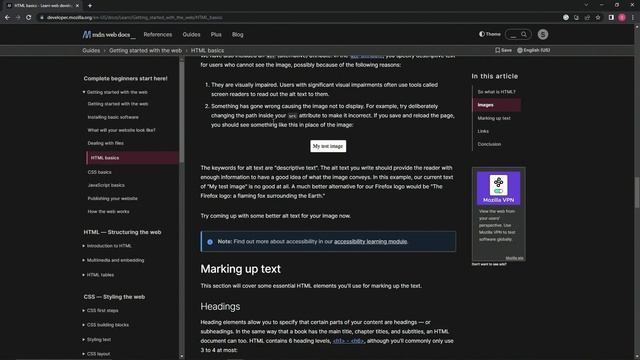640x360 pixels.
Task: Open the h1 - h6 element link
Action: (x=348, y=341)
